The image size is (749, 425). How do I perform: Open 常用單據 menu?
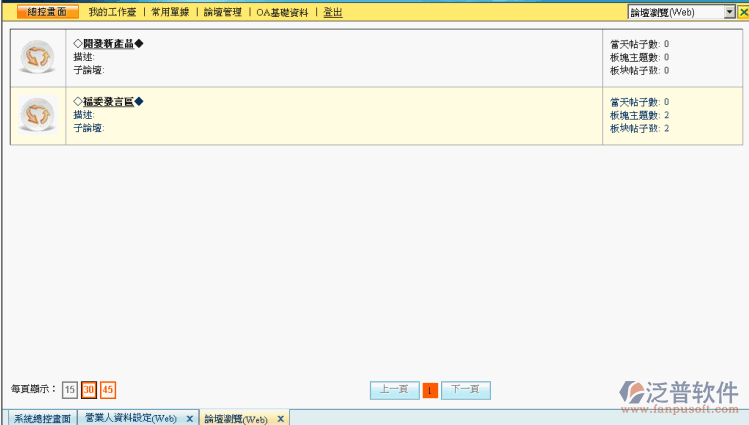tap(169, 13)
